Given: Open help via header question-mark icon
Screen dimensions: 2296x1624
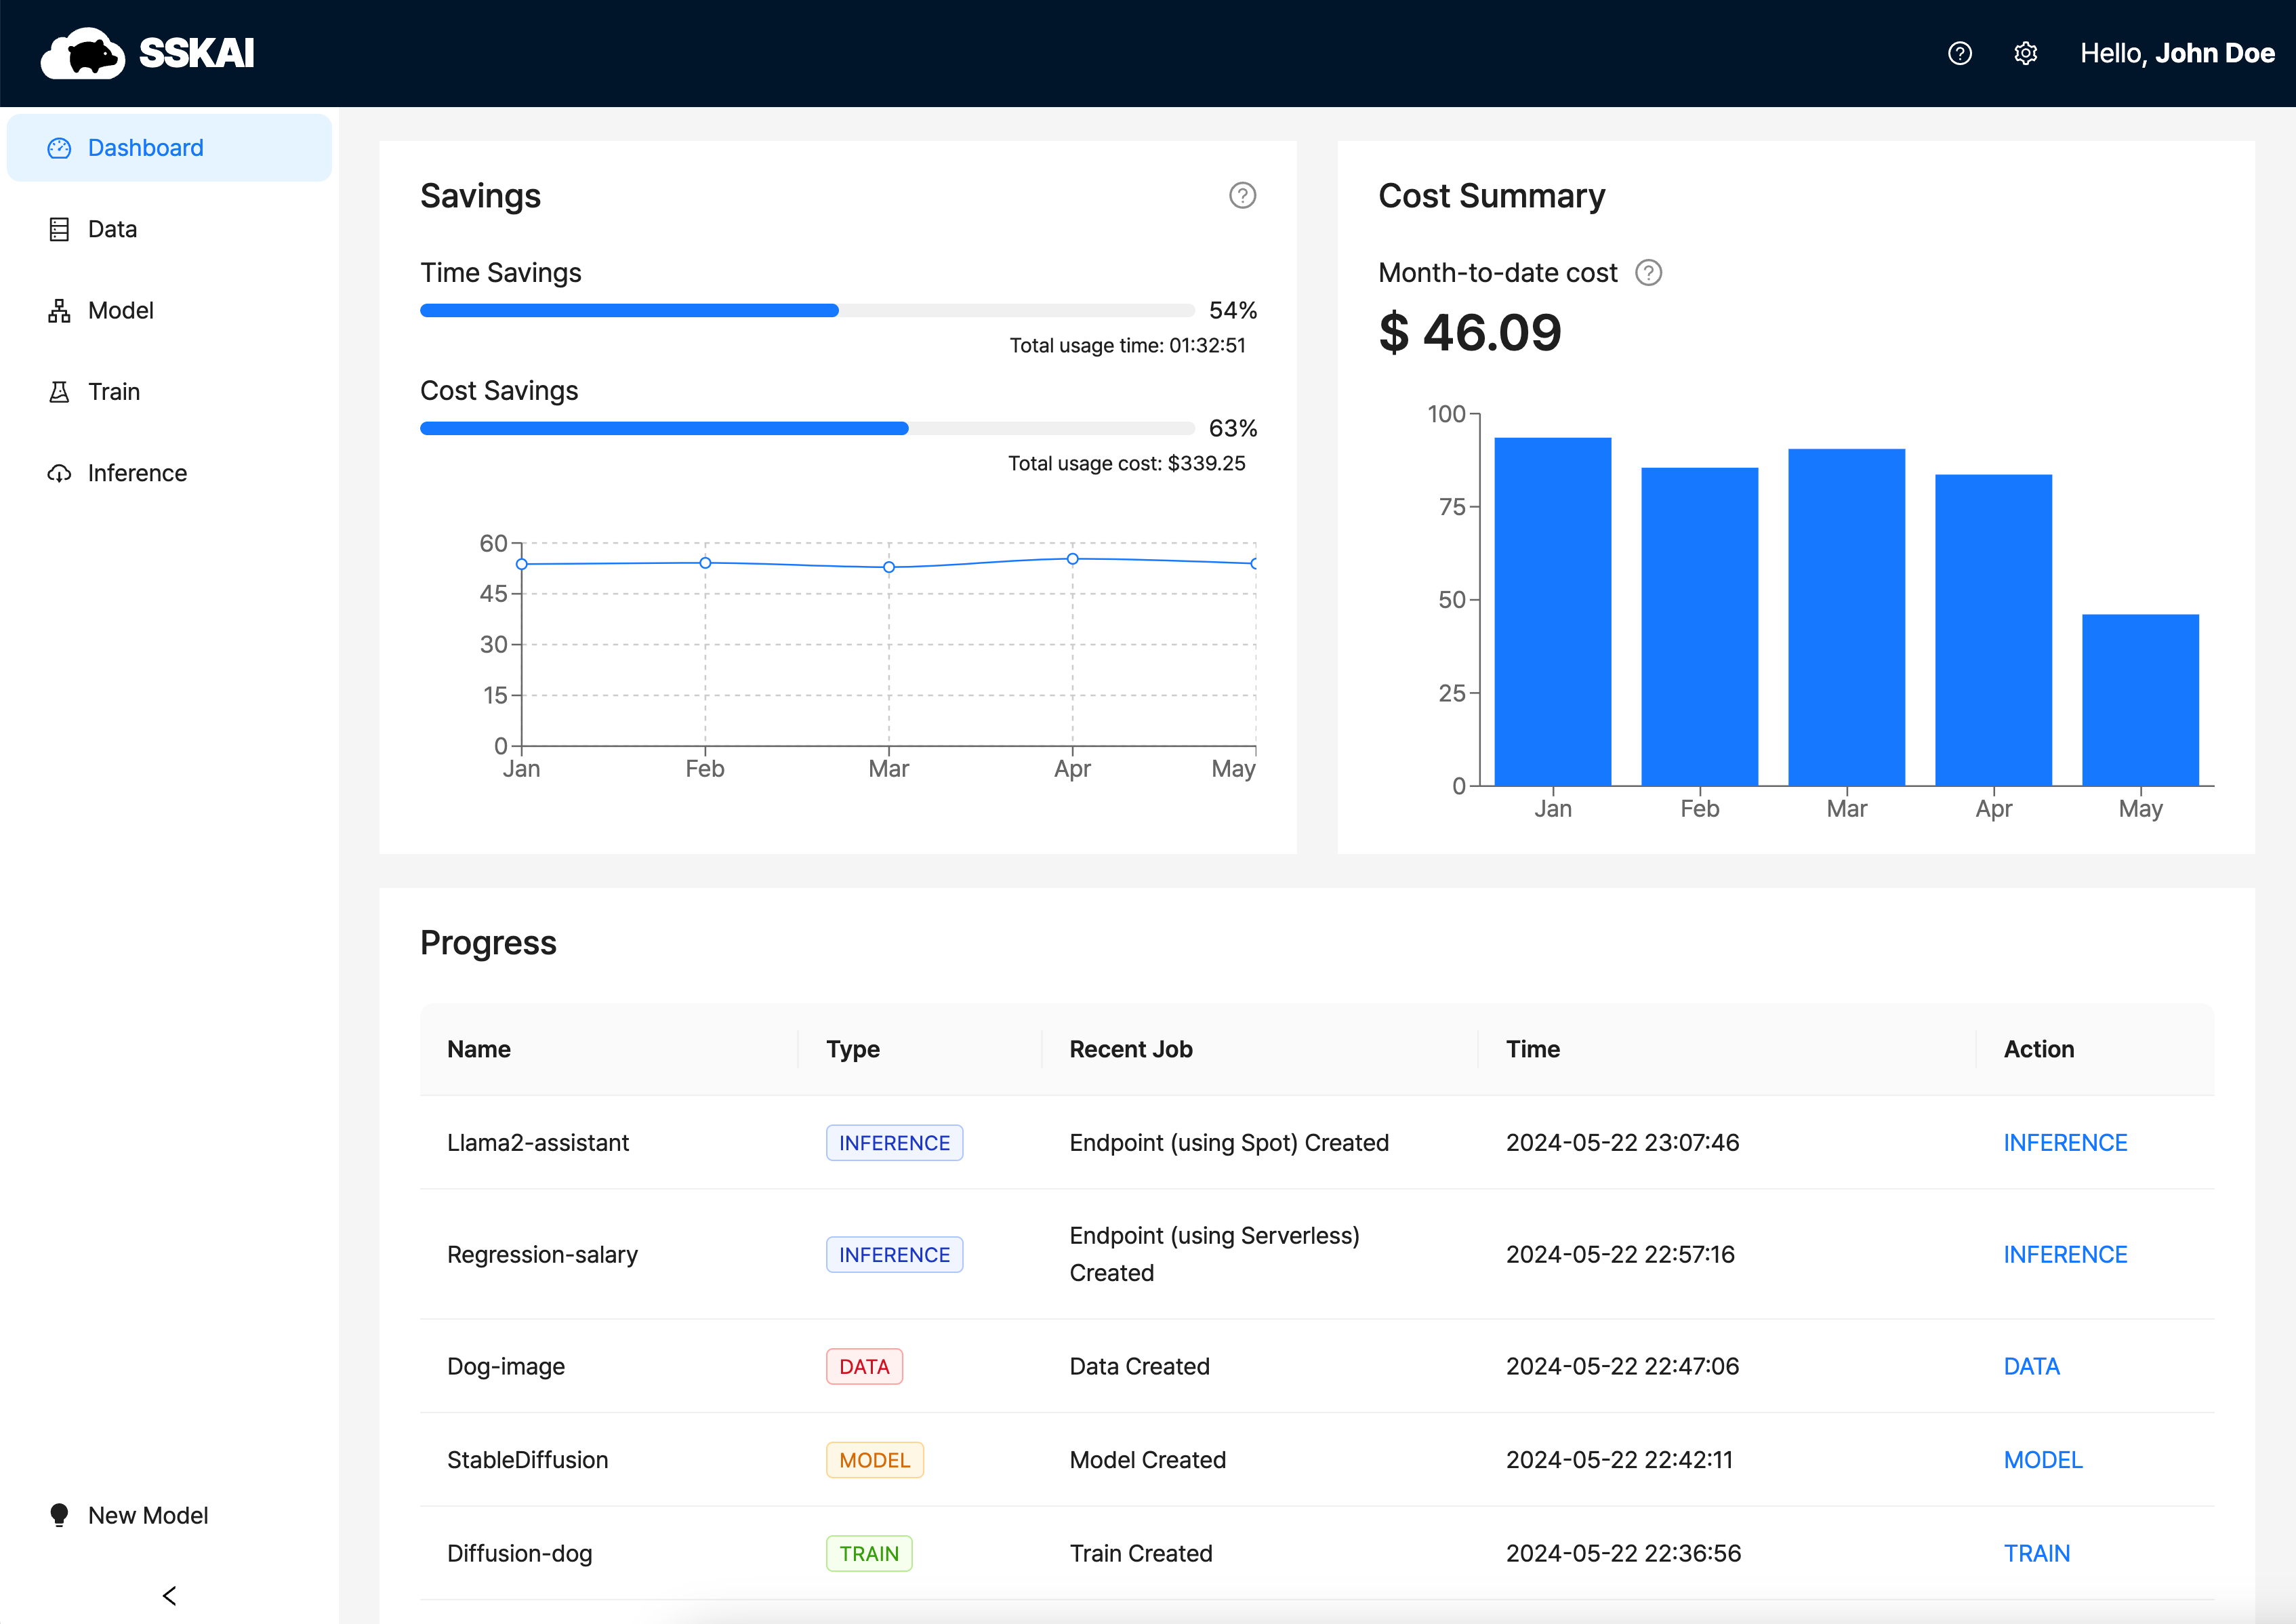Looking at the screenshot, I should (x=1959, y=53).
